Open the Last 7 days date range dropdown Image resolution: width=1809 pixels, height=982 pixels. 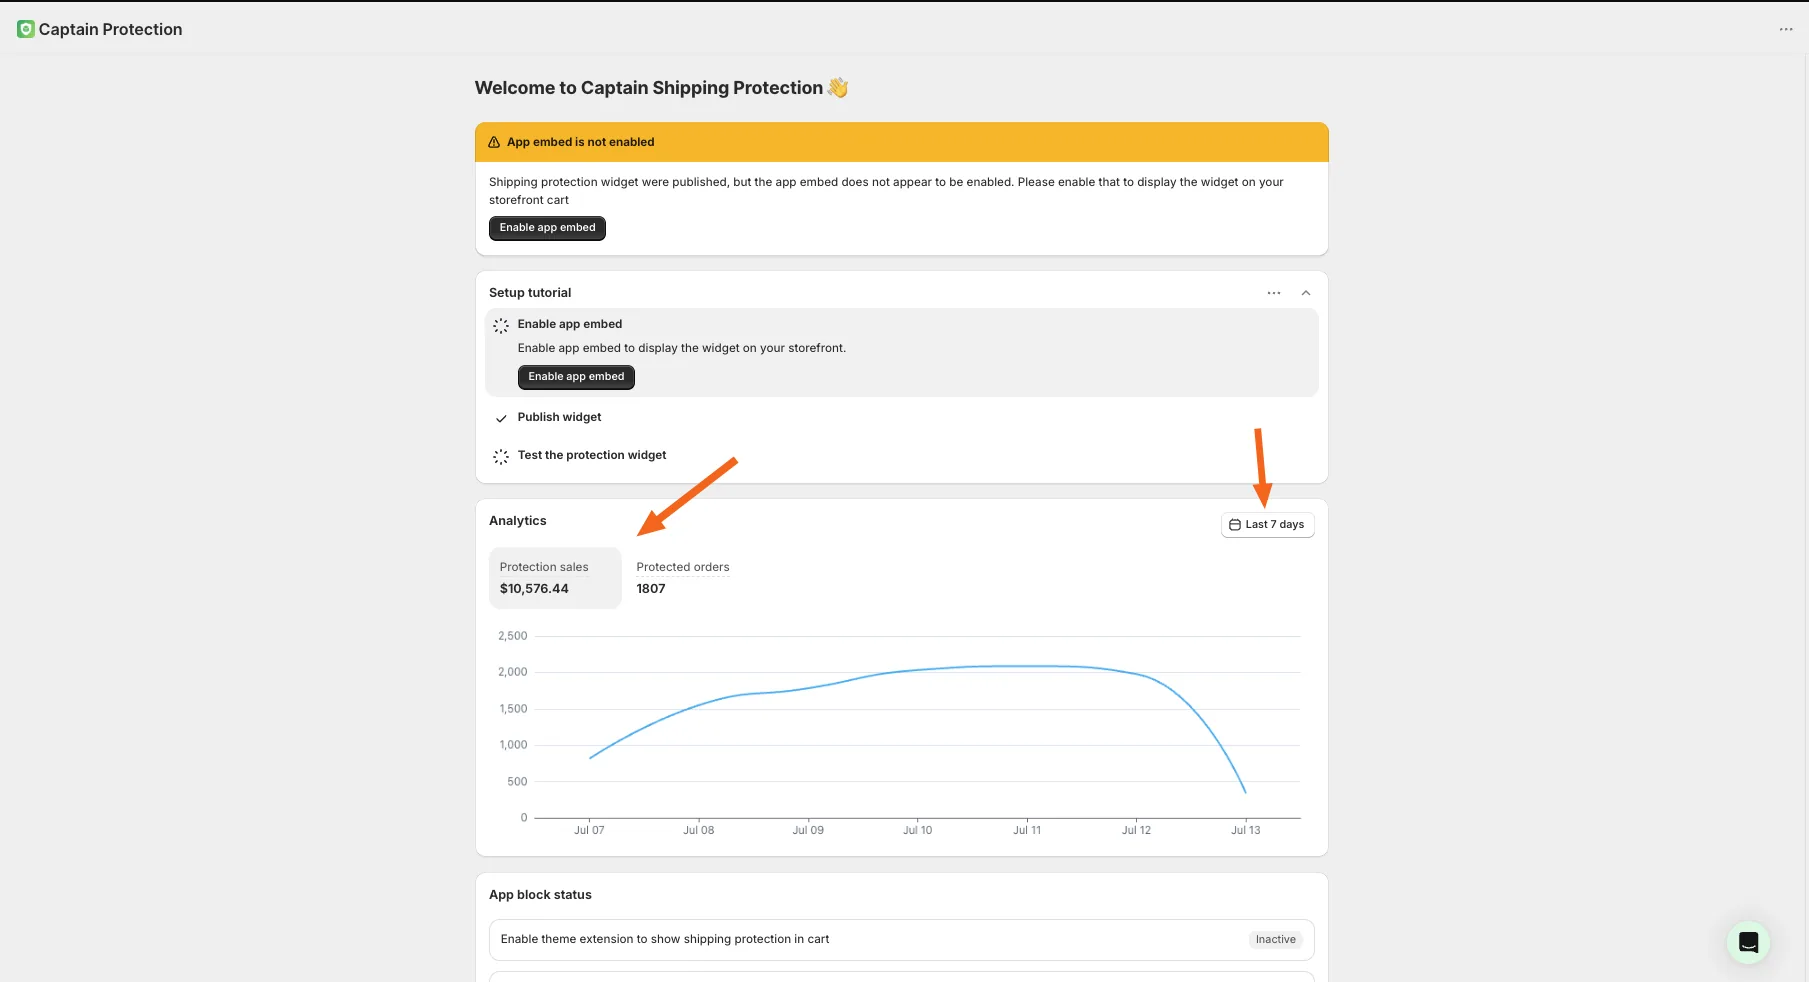click(1267, 525)
